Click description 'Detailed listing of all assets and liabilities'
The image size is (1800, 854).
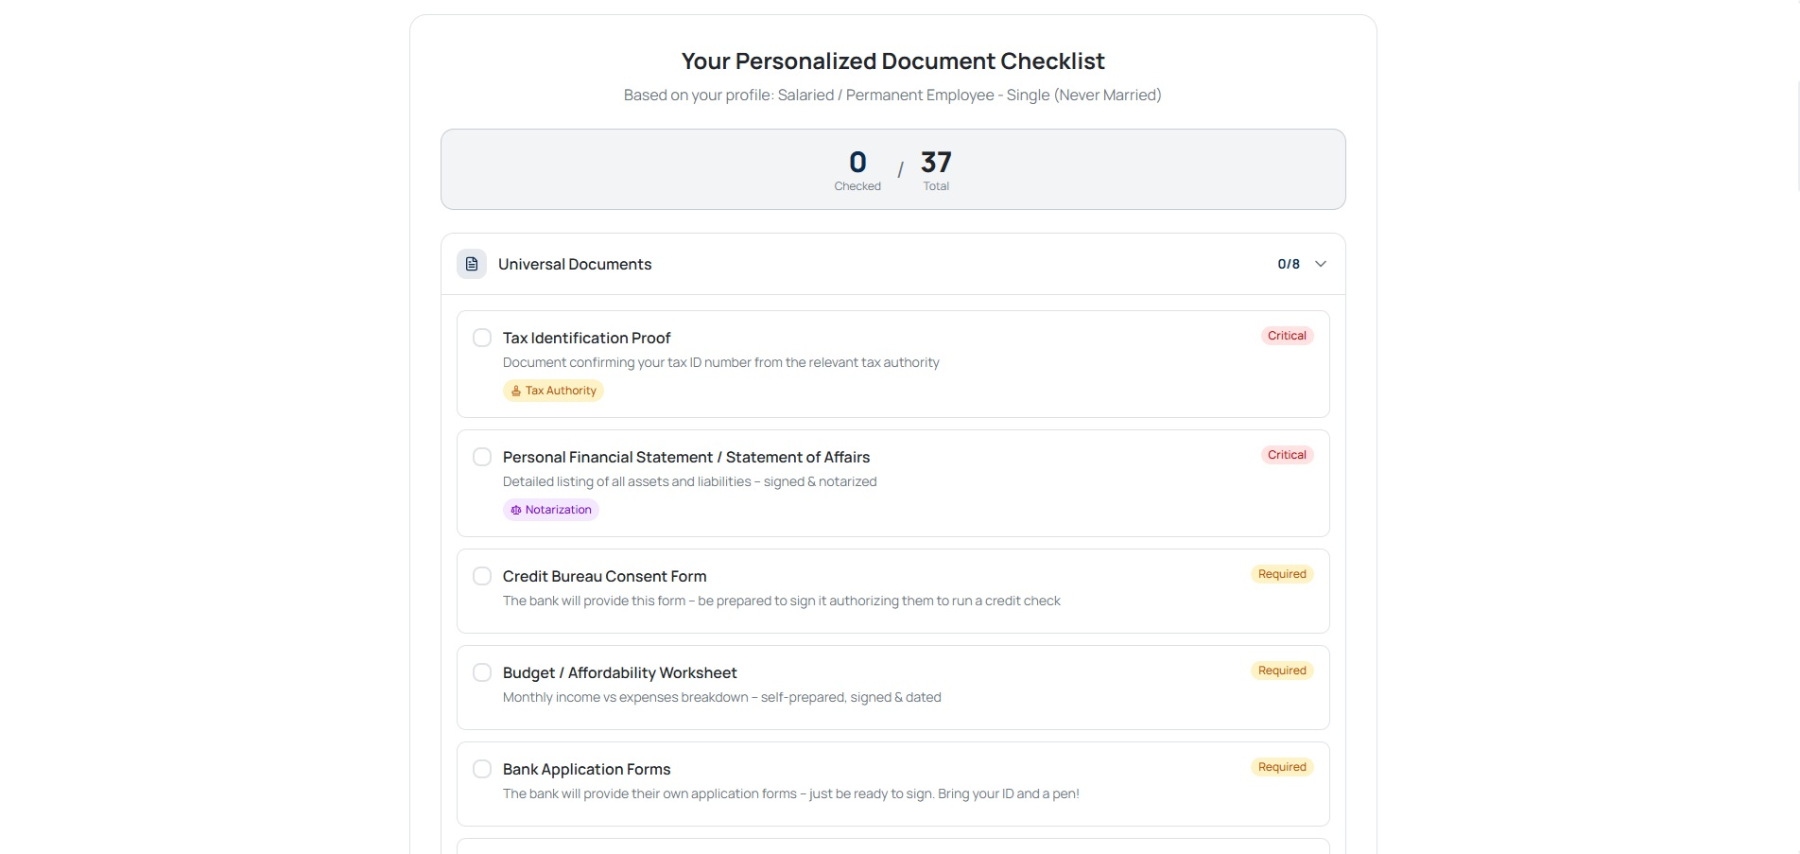tap(690, 482)
